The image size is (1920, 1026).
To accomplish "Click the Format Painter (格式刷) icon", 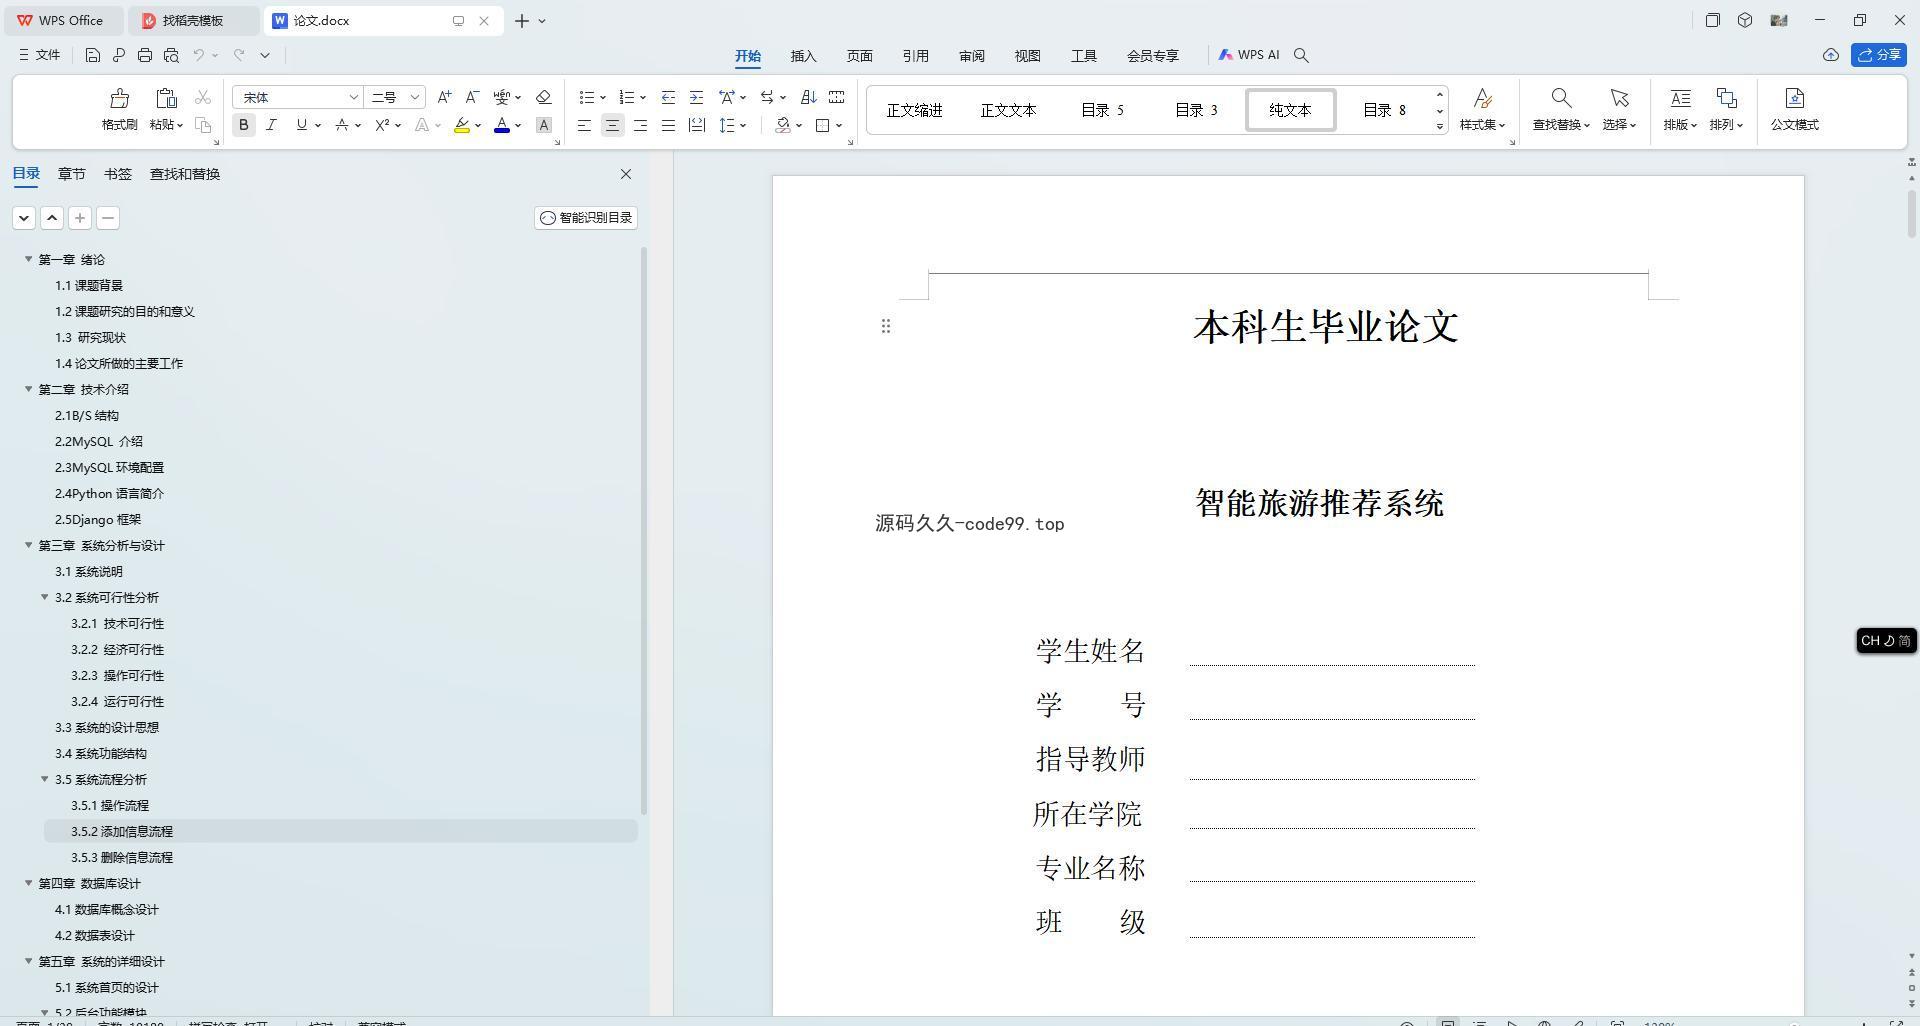I will click(x=119, y=98).
